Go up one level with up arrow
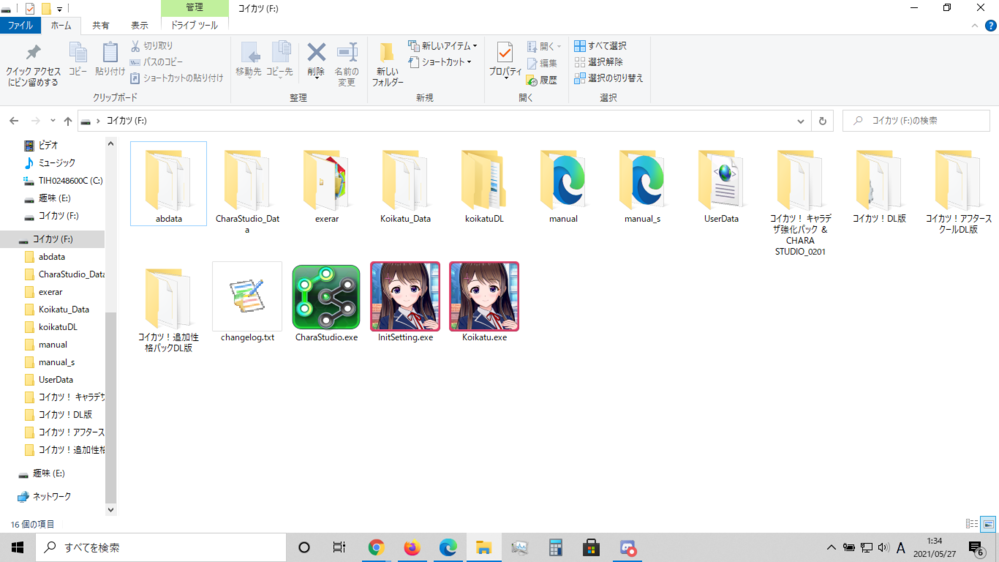Viewport: 999px width, 562px height. pyautogui.click(x=68, y=120)
